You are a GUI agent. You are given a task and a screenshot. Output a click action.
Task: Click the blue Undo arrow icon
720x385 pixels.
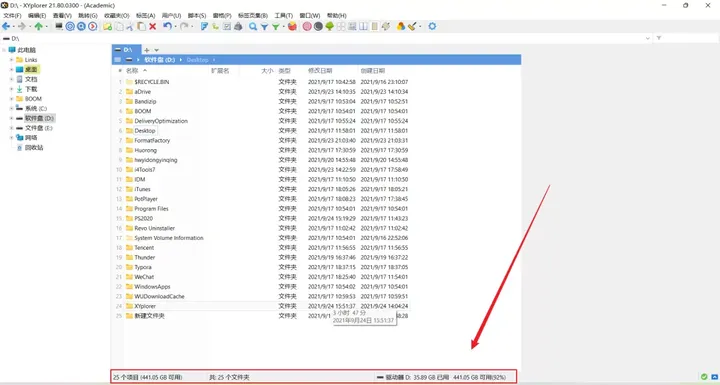[x=167, y=27]
